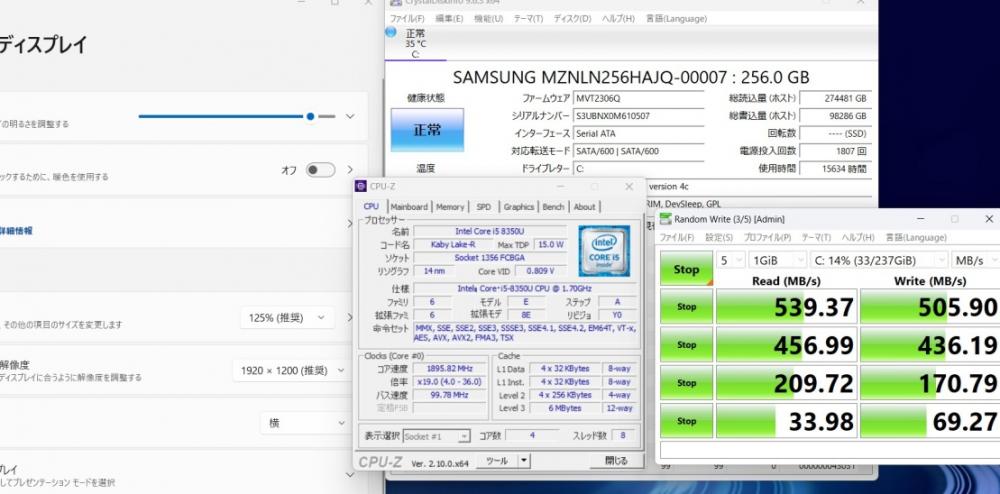Switch to the About tab in CPU-Z
1000x494 pixels.
[x=584, y=207]
